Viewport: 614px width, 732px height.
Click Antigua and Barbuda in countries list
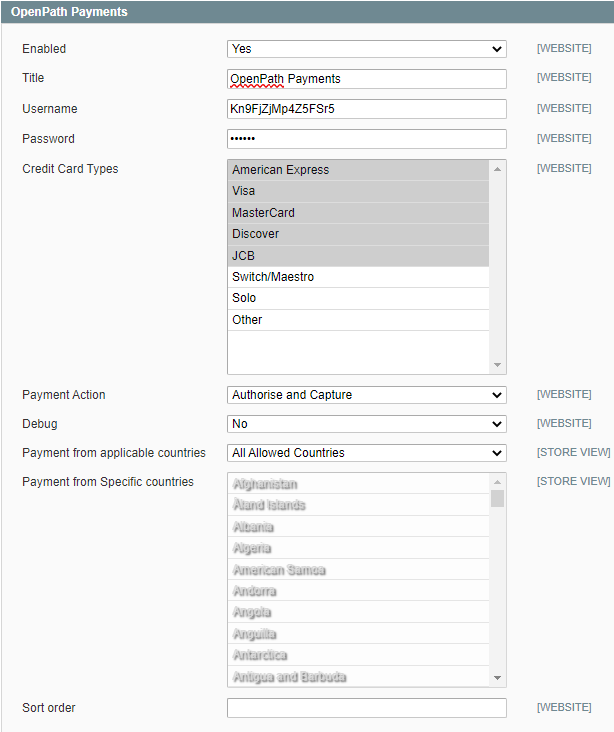[358, 676]
